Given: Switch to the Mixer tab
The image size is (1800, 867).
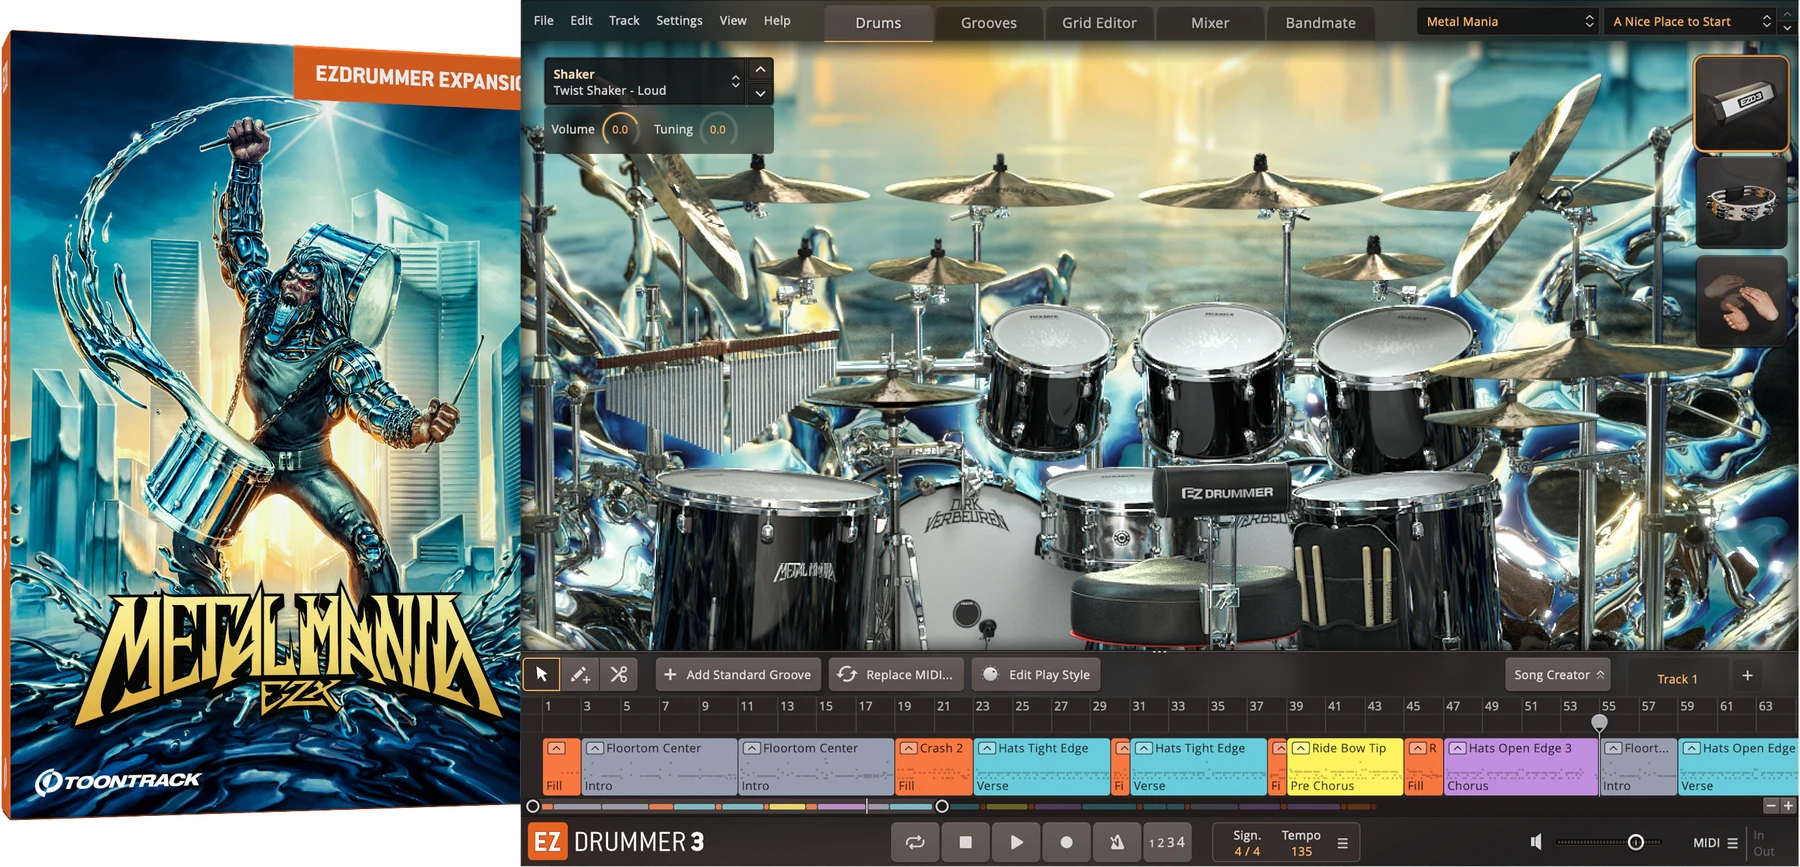Looking at the screenshot, I should point(1210,23).
